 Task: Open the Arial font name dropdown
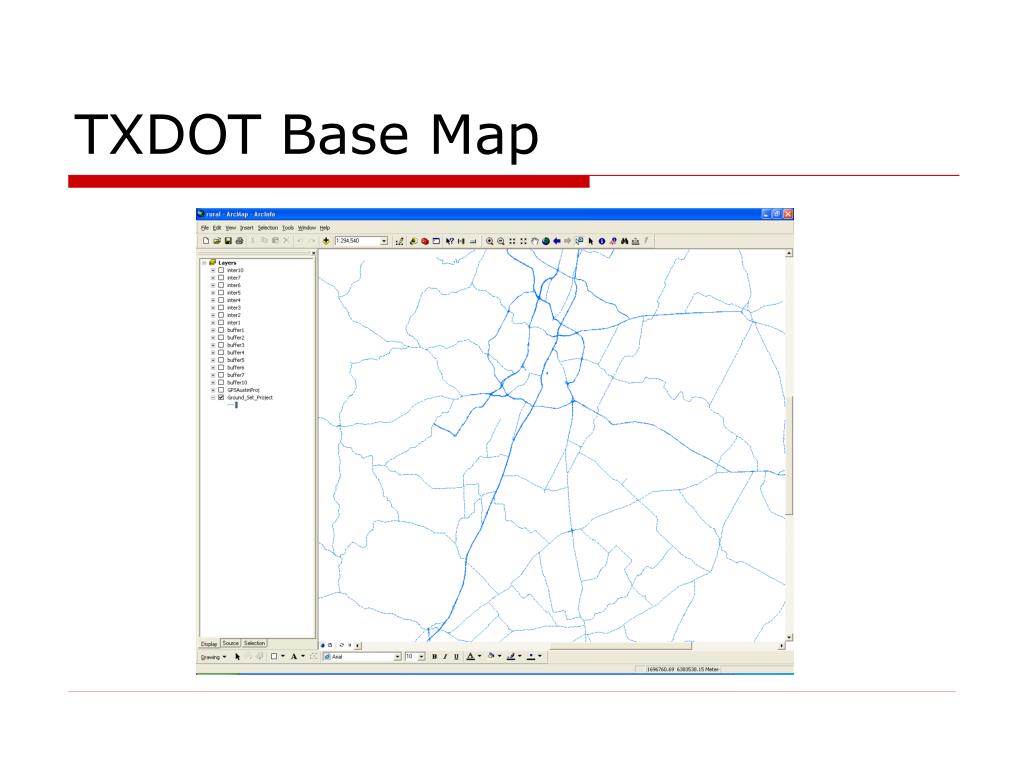(x=397, y=656)
